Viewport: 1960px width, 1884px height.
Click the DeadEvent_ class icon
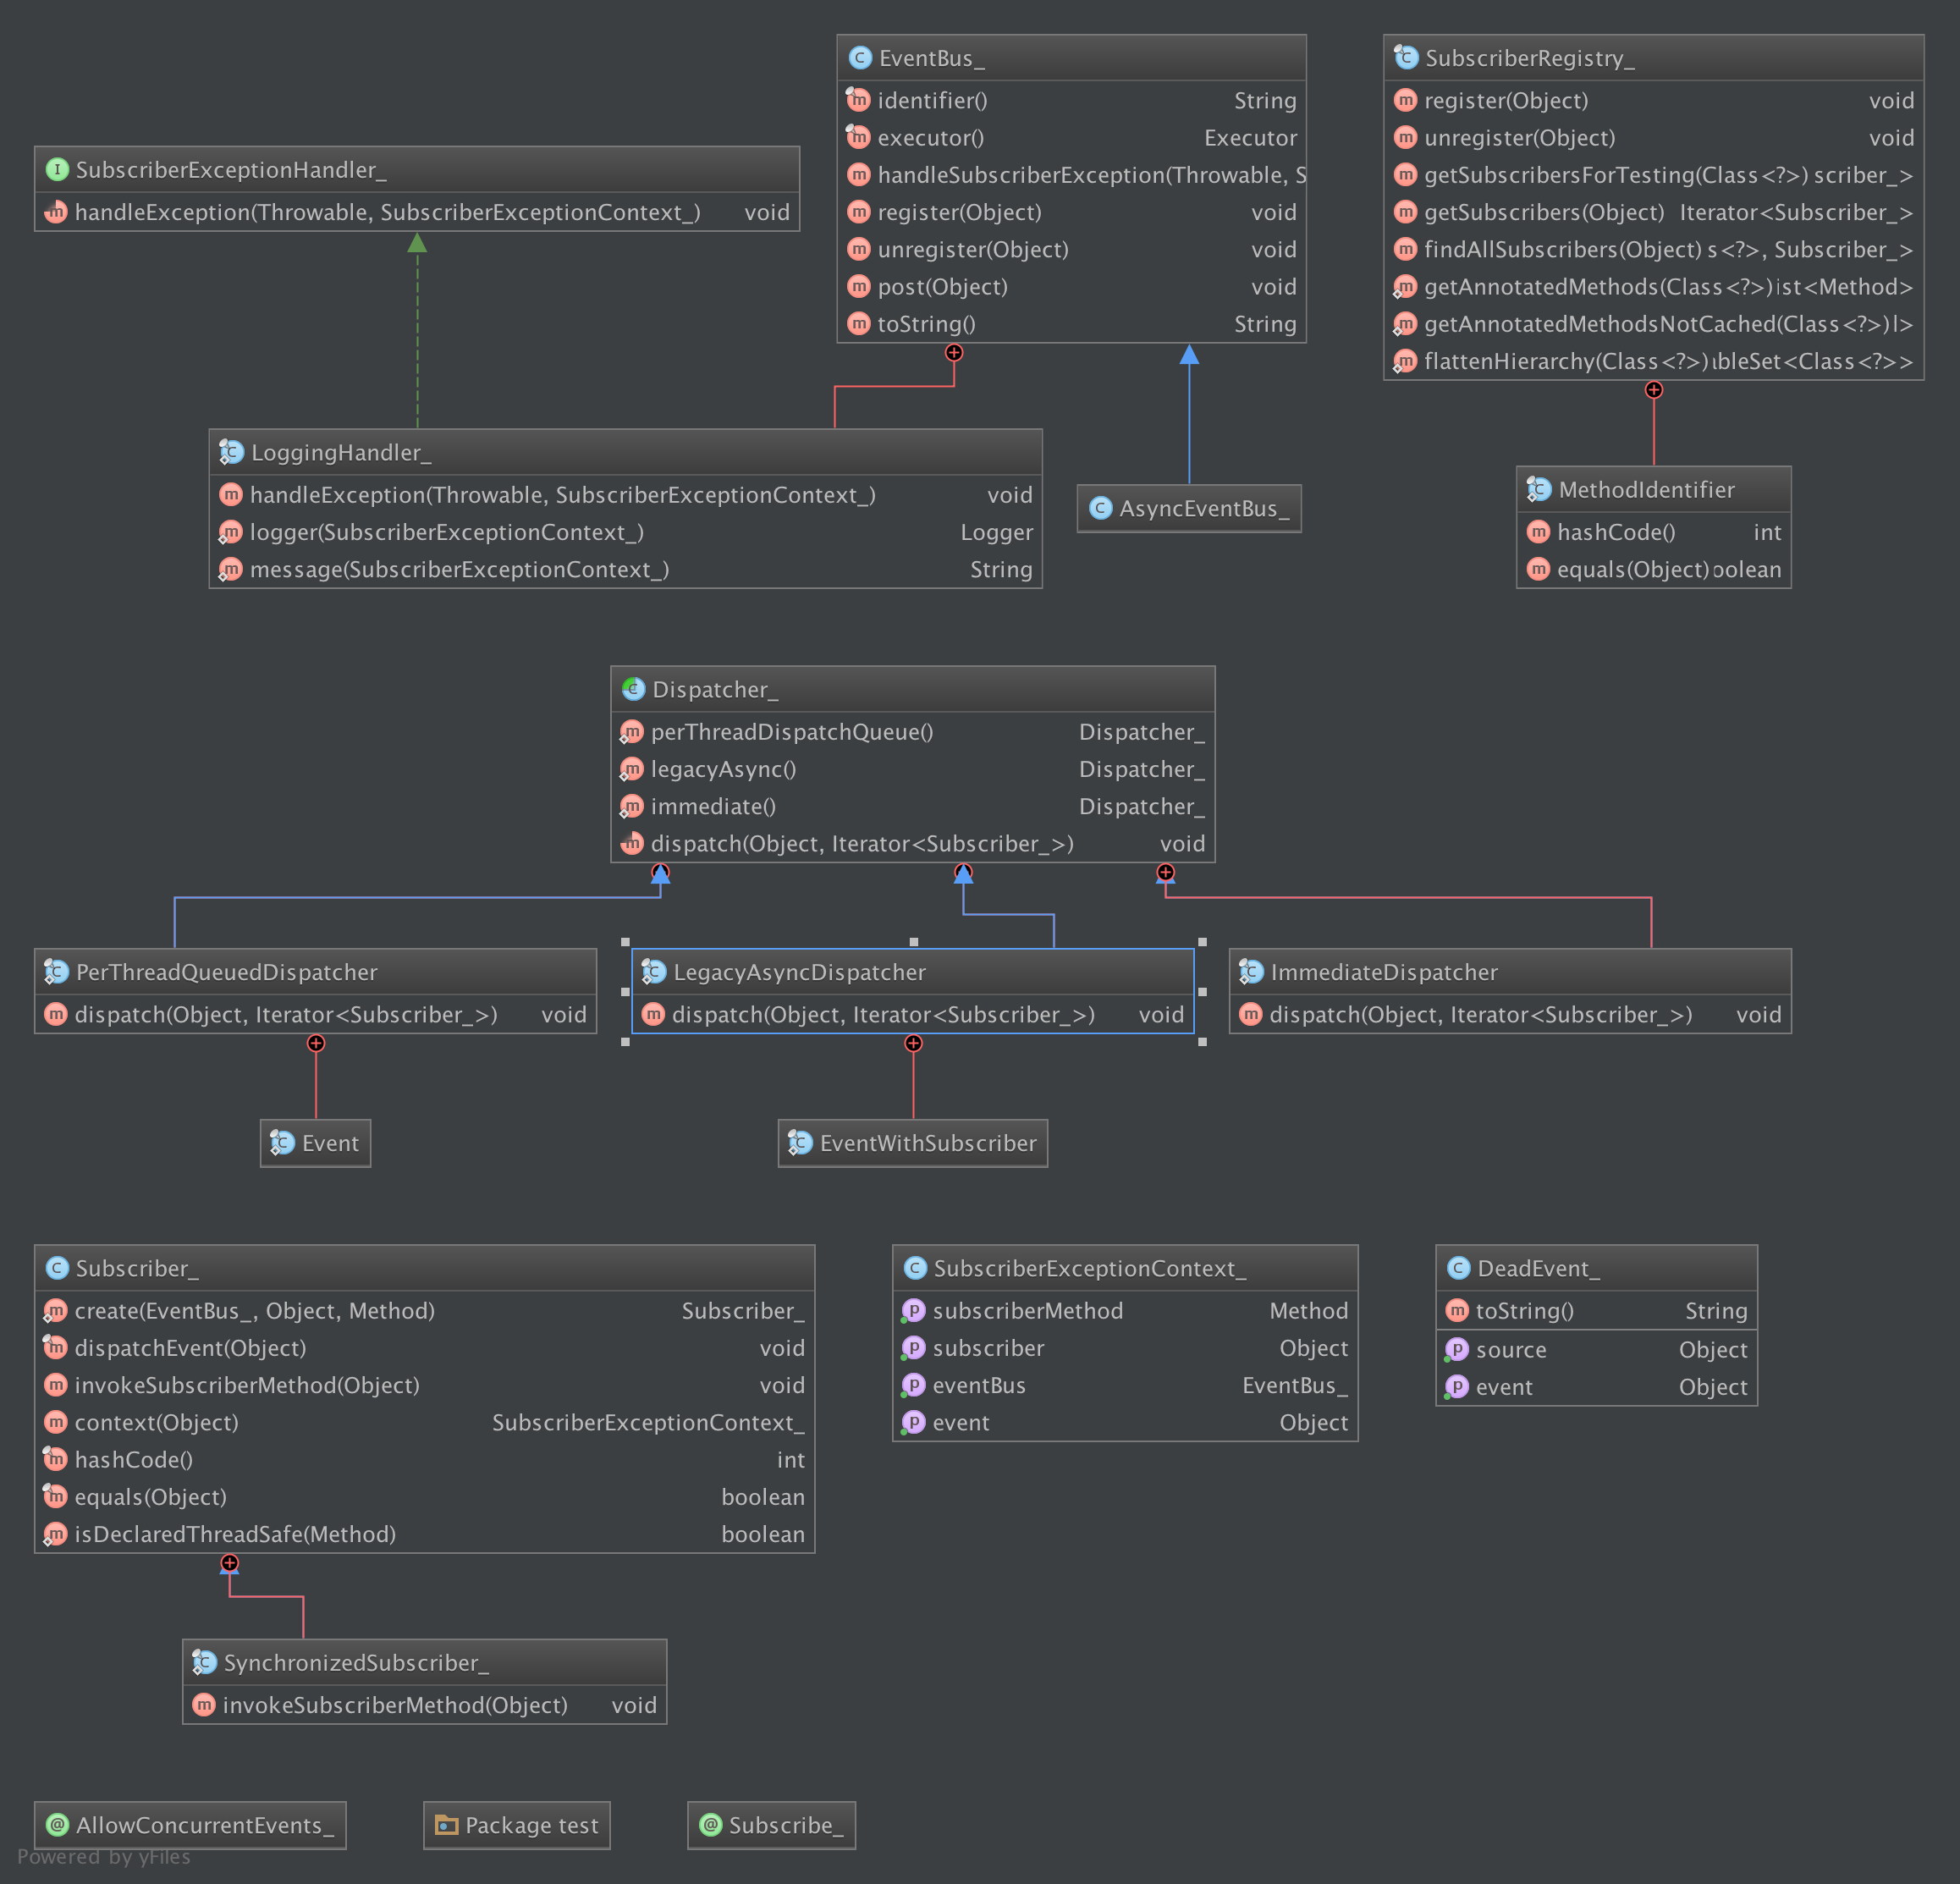pyautogui.click(x=1458, y=1268)
